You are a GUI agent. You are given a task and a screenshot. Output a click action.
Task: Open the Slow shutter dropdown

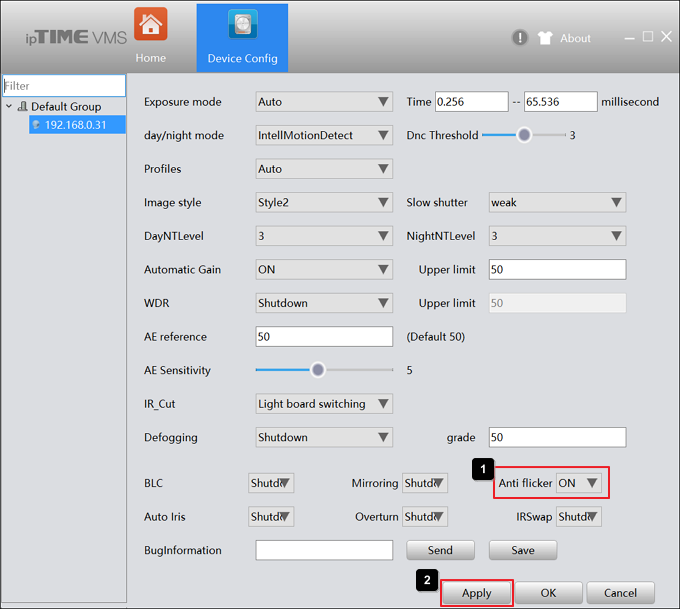pos(557,202)
